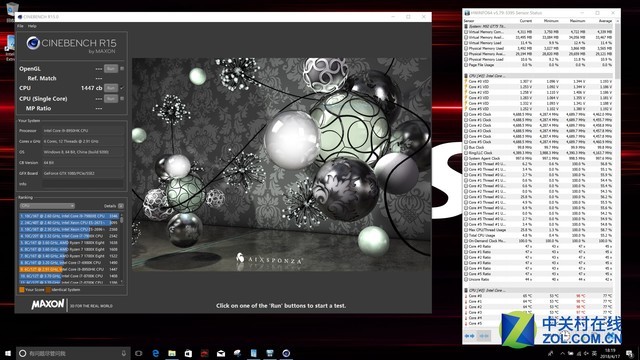Select ranking row 8 Core i7-6900K score 1490

pos(69,262)
